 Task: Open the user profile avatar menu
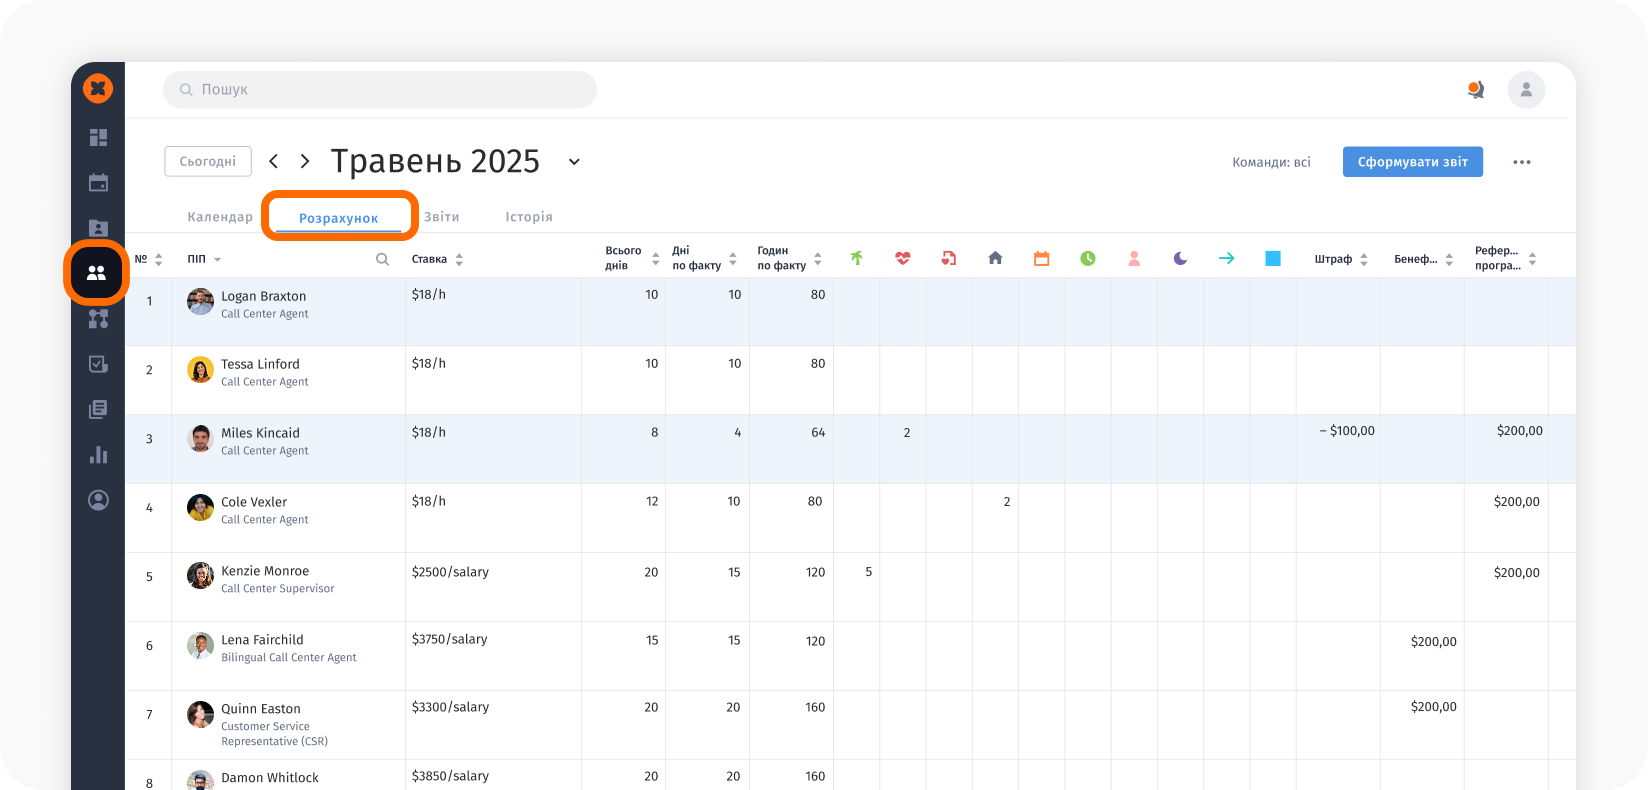[1526, 90]
